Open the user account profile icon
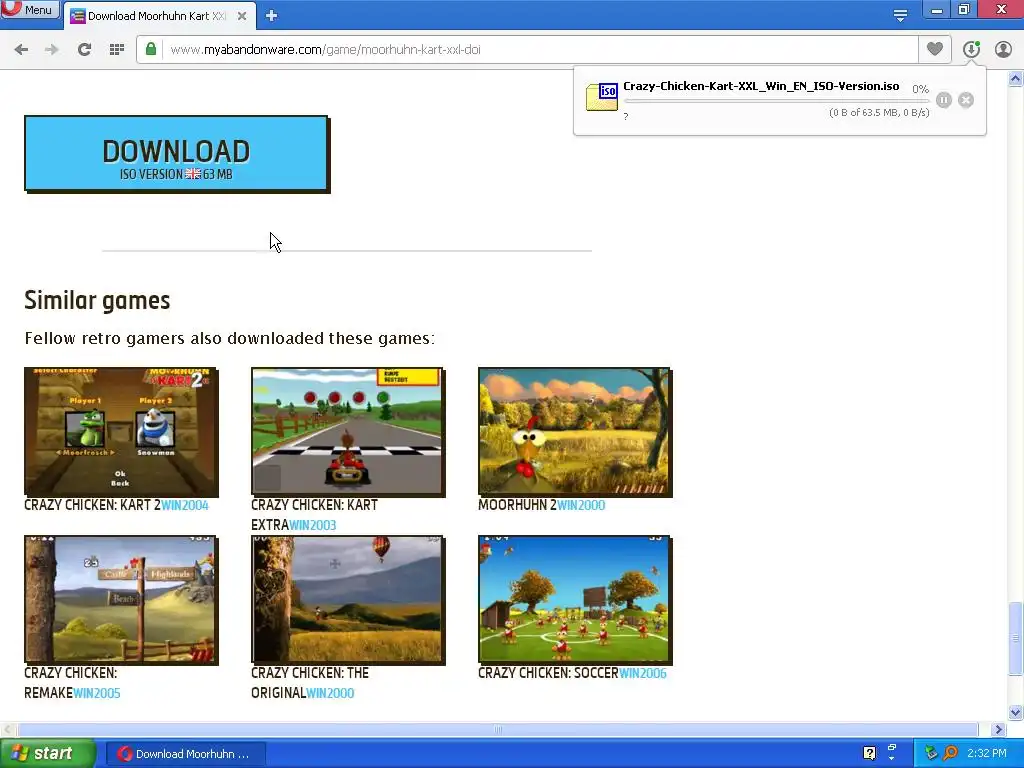The width and height of the screenshot is (1024, 768). tap(1004, 50)
